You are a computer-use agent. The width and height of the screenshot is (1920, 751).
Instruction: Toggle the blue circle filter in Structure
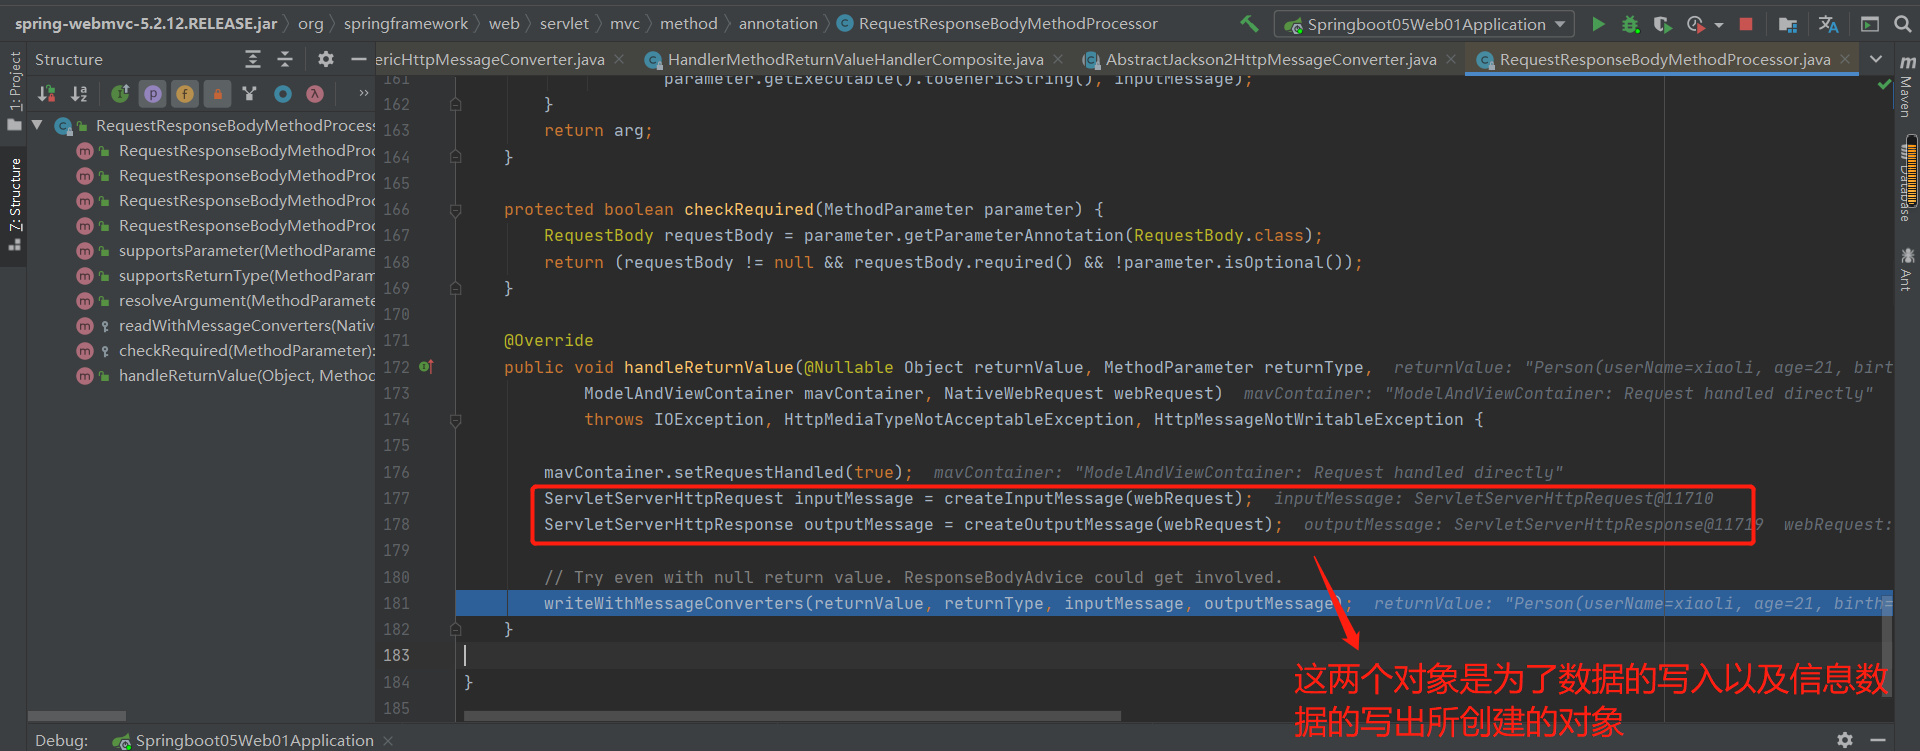[x=283, y=94]
